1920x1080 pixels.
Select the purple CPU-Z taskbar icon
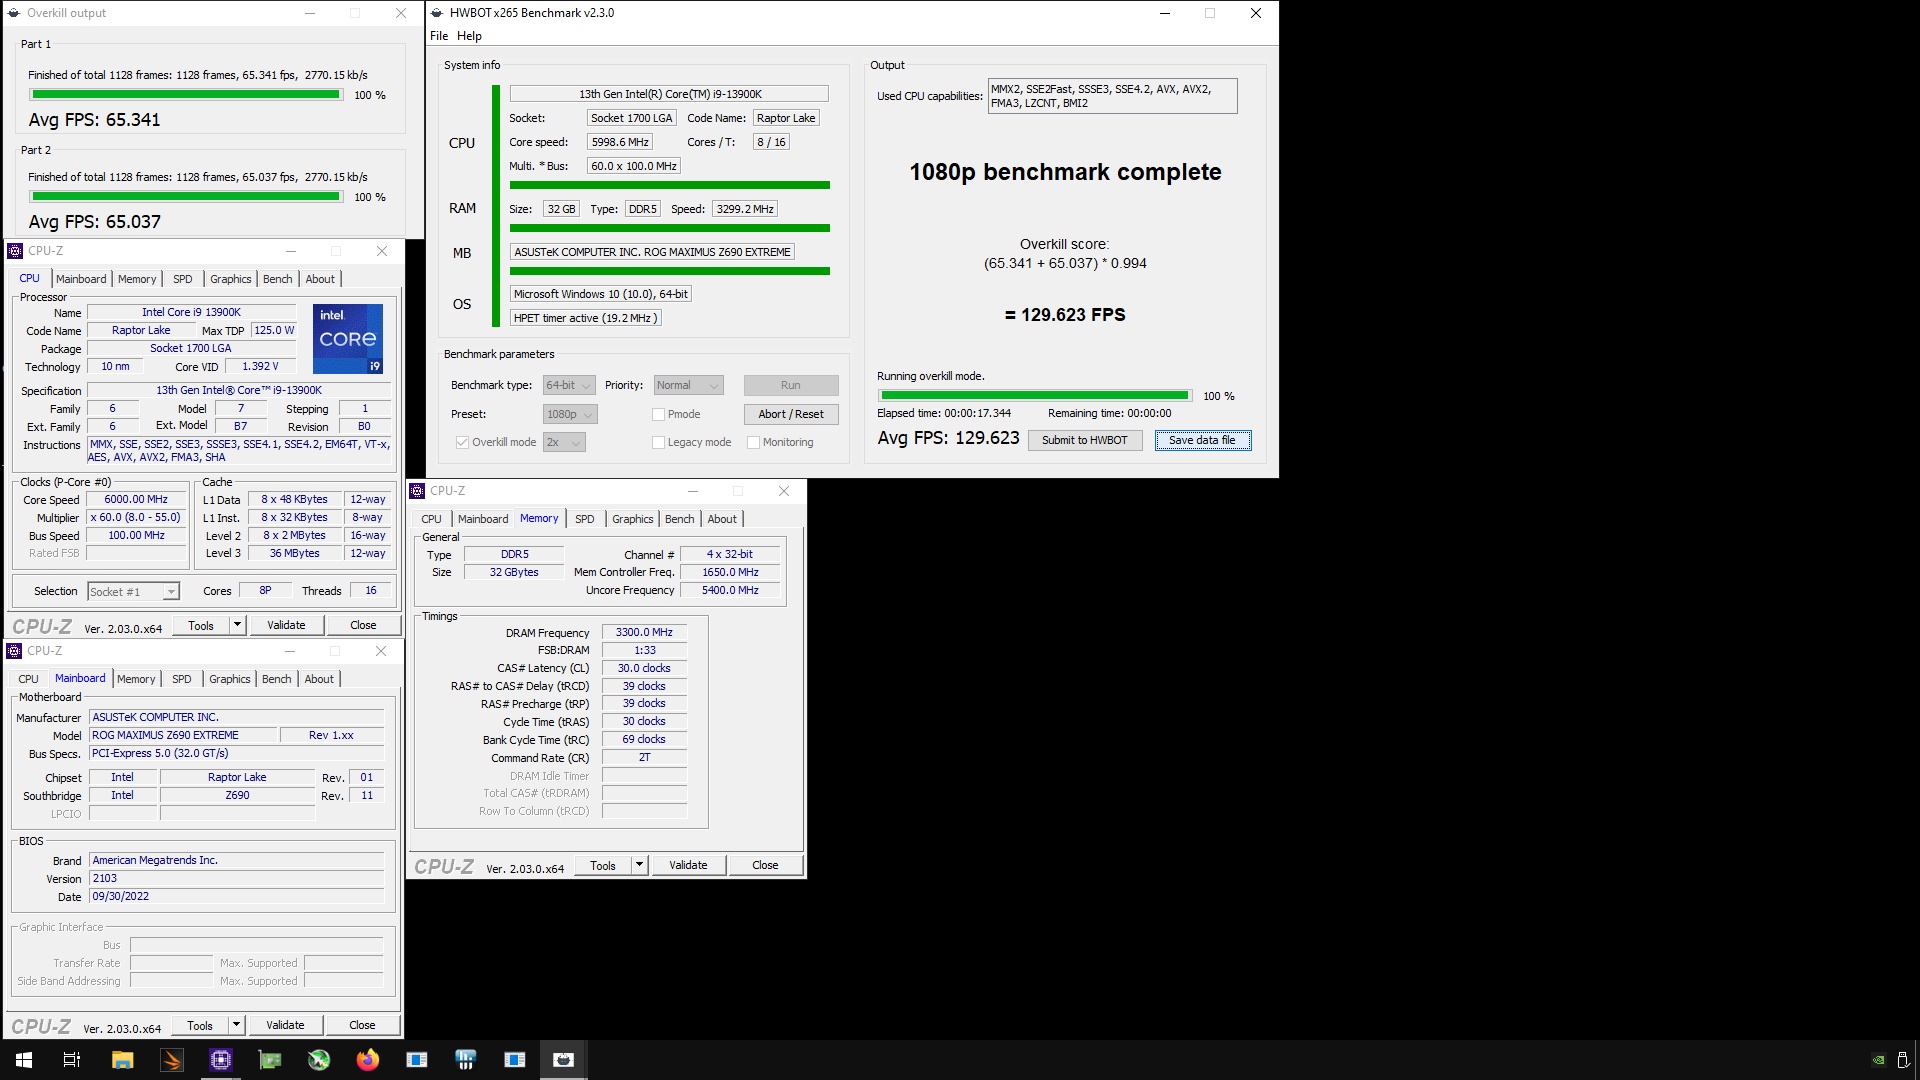220,1060
